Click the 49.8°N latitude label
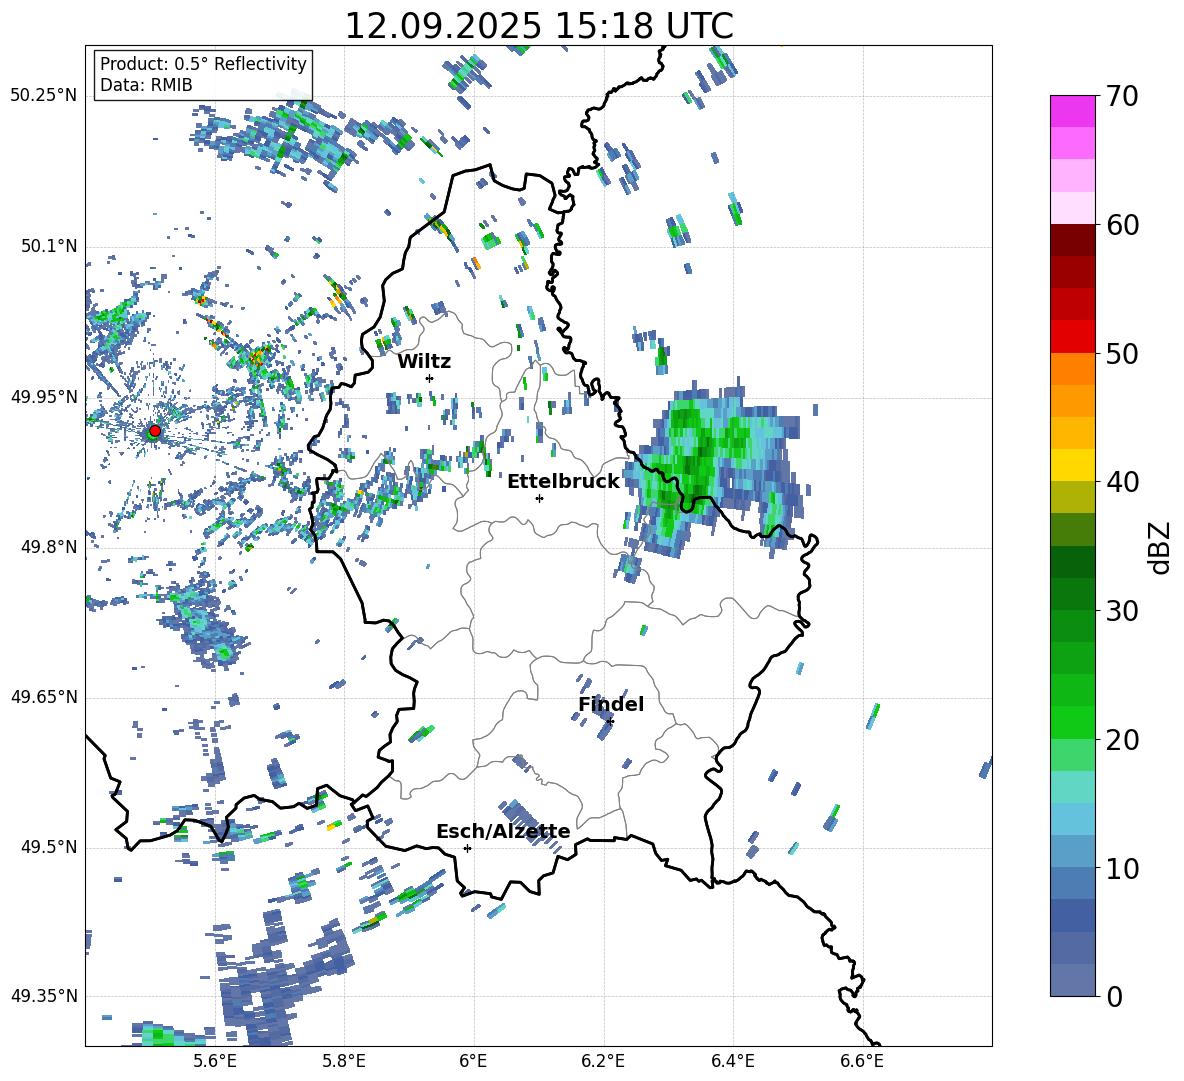 click(49, 547)
